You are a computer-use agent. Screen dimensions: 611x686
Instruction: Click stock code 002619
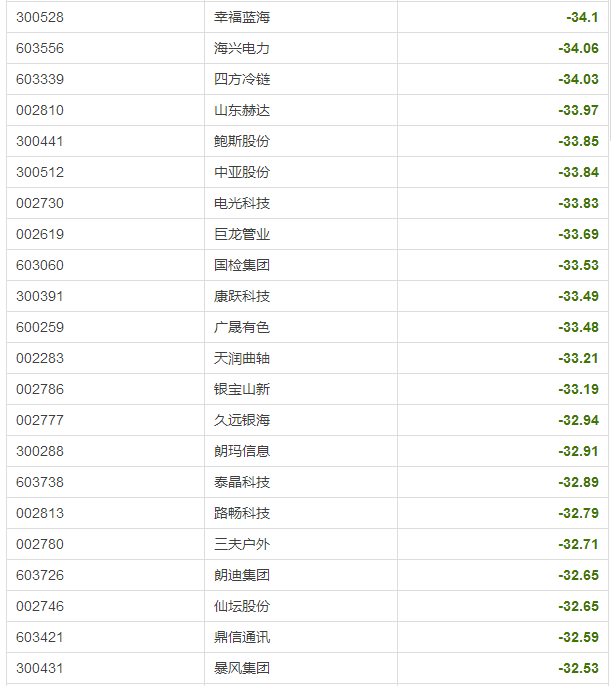click(40, 234)
